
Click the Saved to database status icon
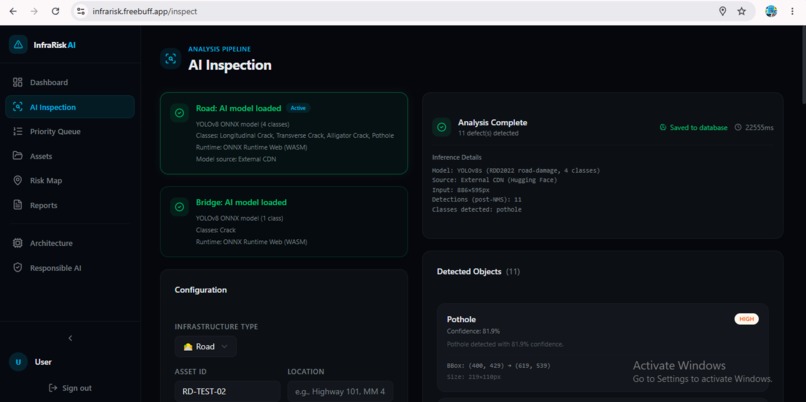(x=663, y=127)
